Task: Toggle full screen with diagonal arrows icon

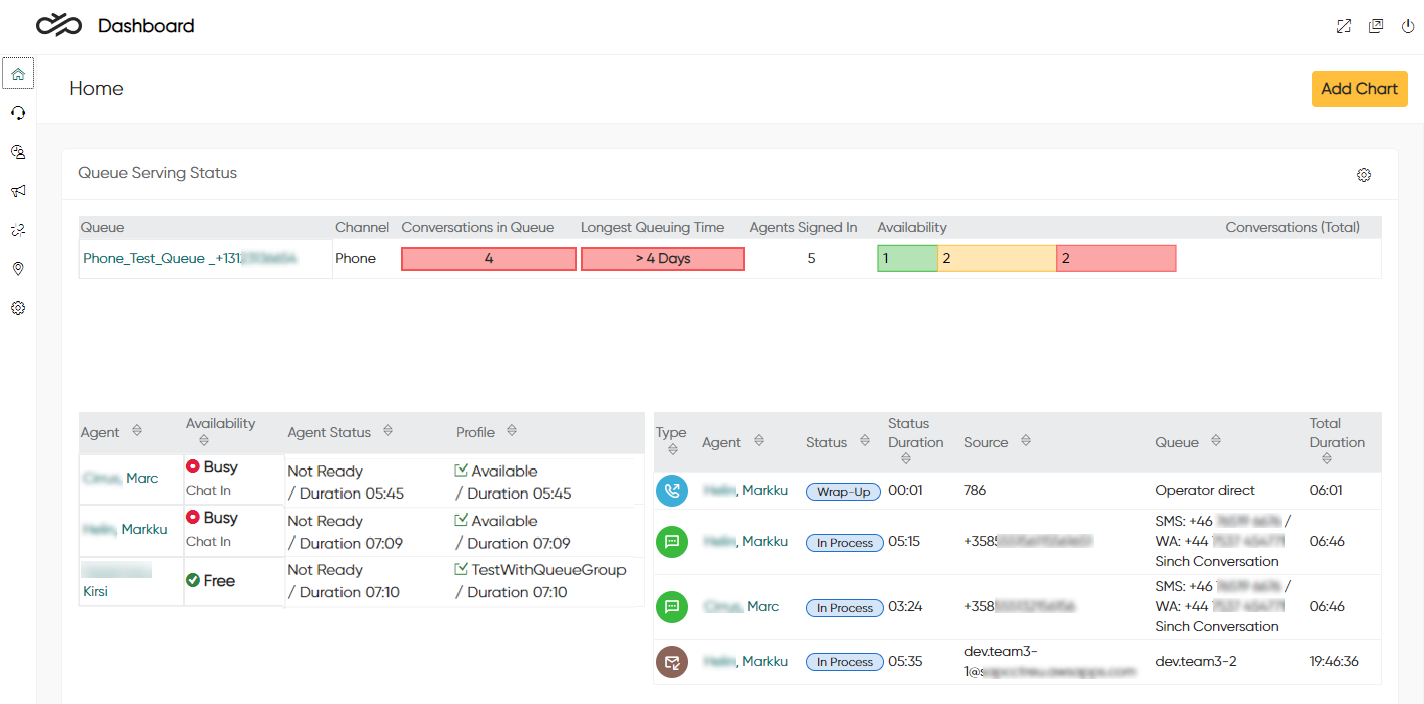Action: click(x=1344, y=26)
